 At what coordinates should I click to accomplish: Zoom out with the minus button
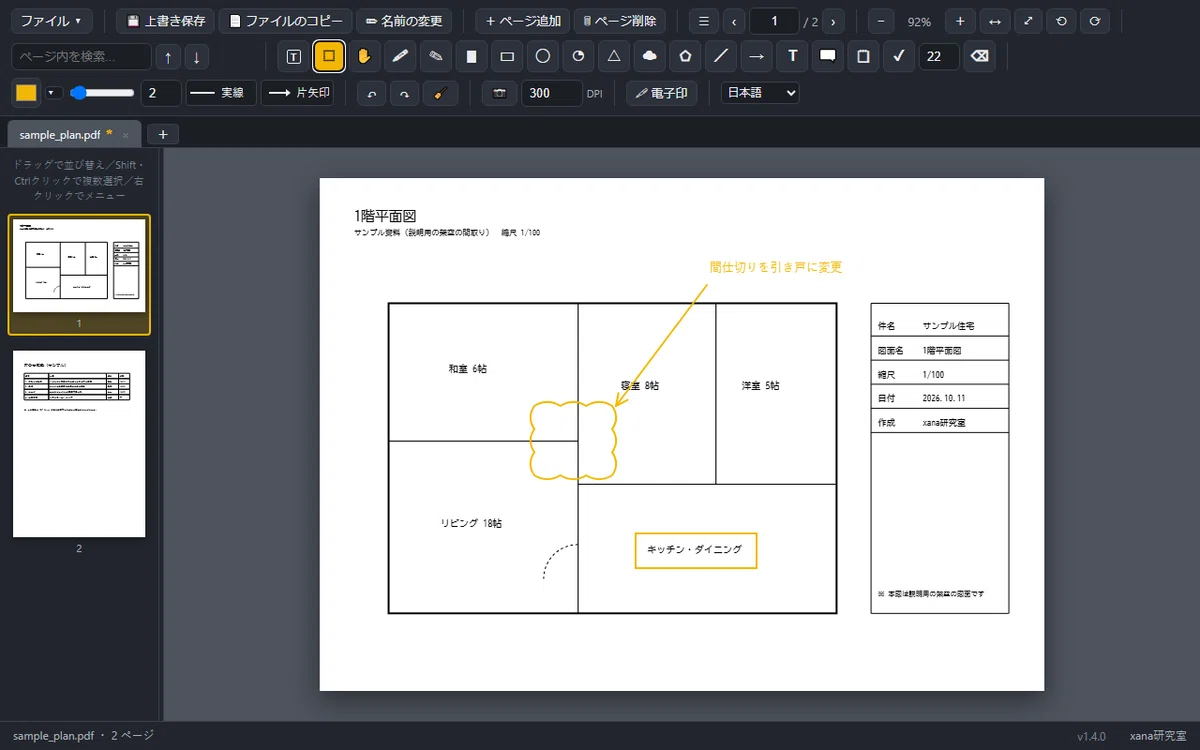[881, 21]
